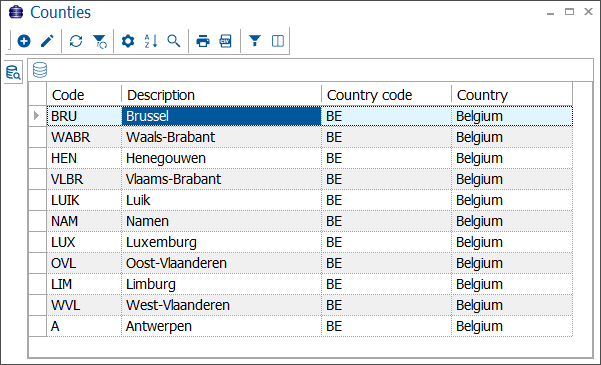Print the counties list
Image resolution: width=601 pixels, height=365 pixels.
coord(203,41)
